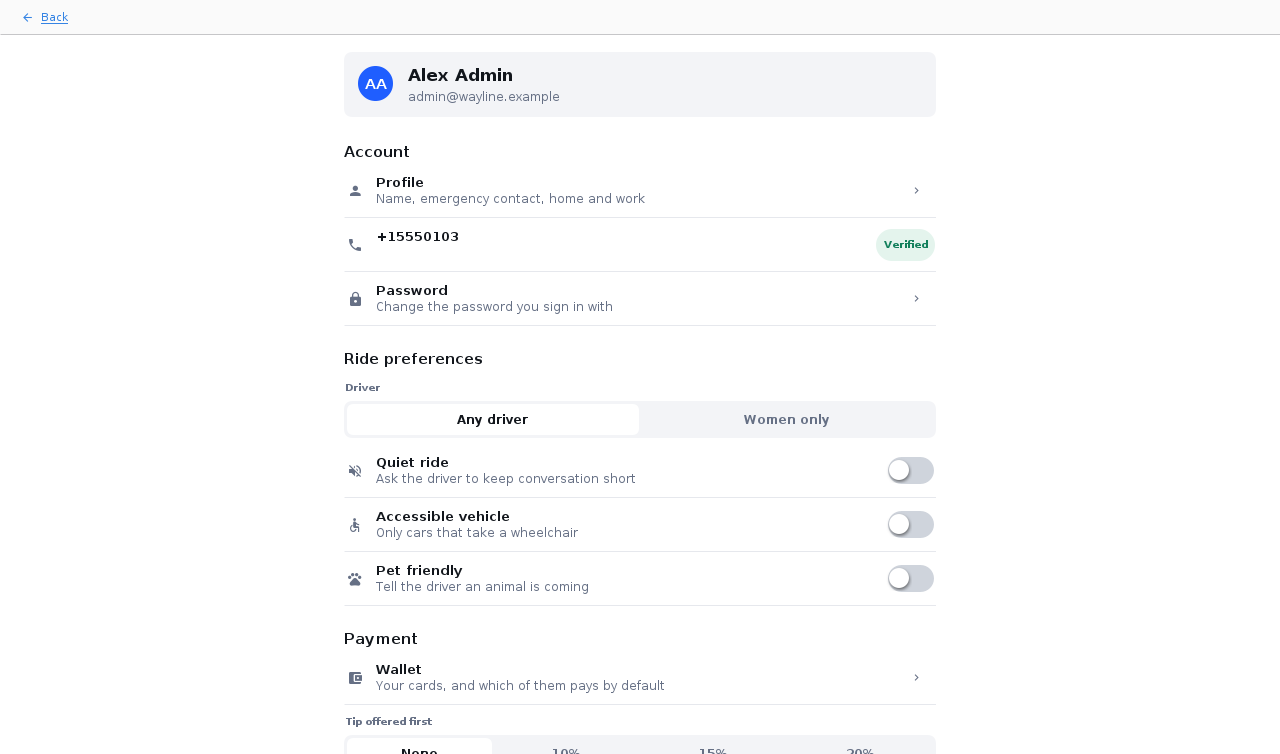1280x754 pixels.
Task: Click the Pet friendly paw icon
Action: pyautogui.click(x=355, y=579)
